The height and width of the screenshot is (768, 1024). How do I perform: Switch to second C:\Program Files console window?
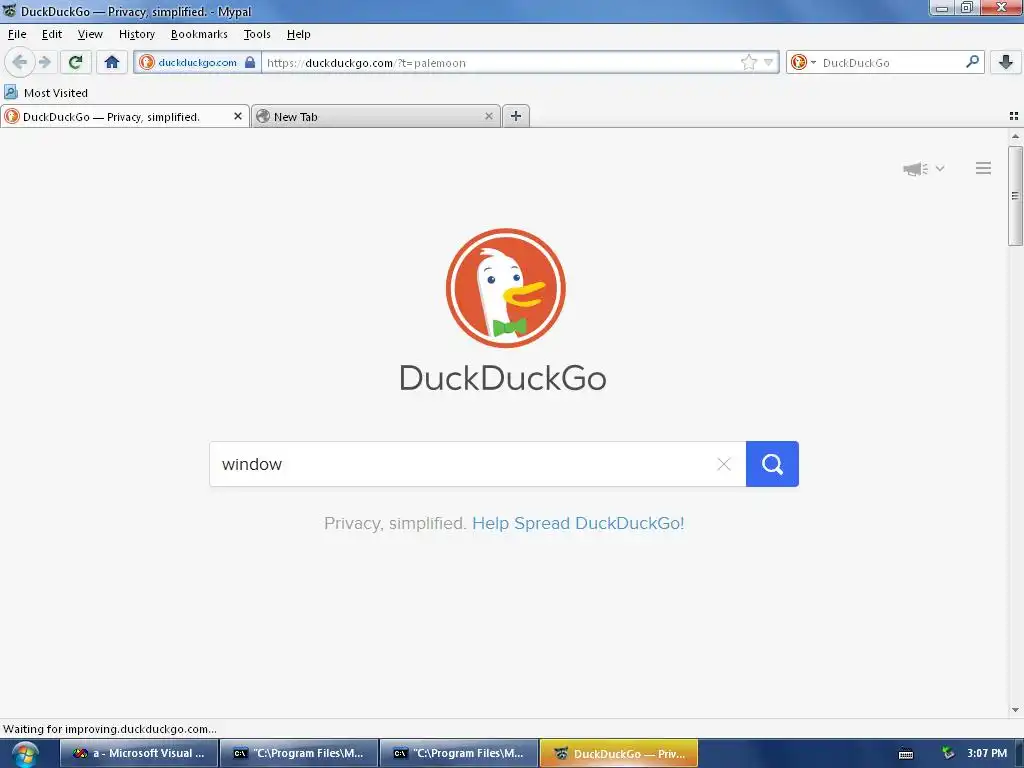pos(459,753)
